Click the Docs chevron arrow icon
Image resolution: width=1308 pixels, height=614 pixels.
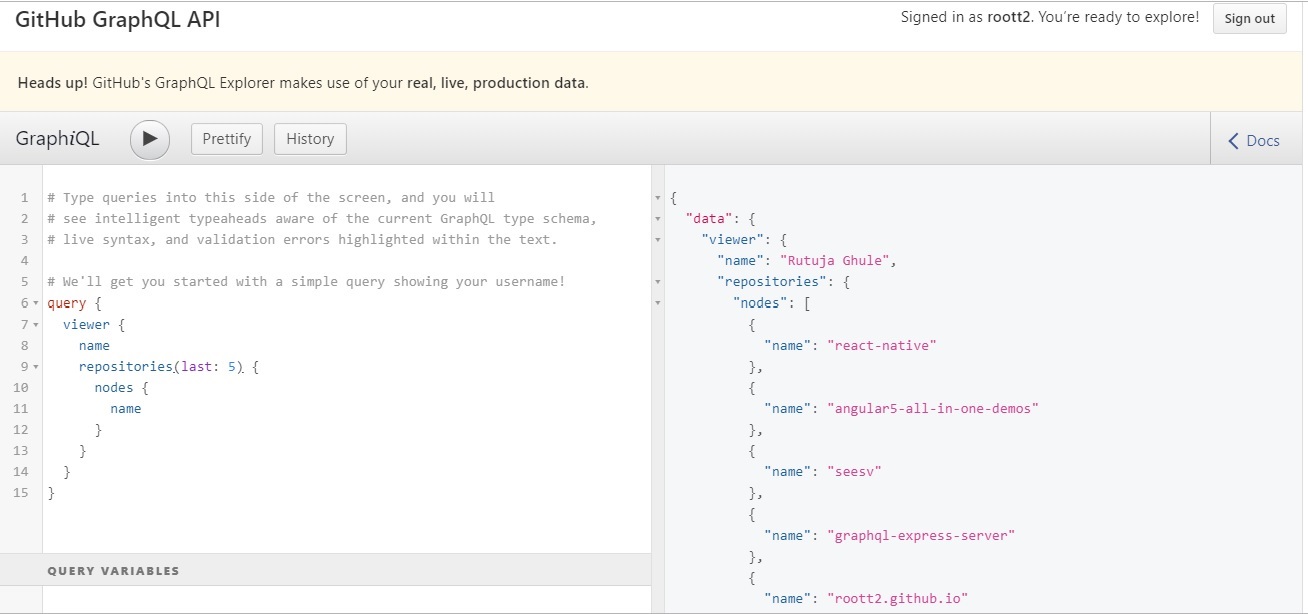pyautogui.click(x=1233, y=141)
